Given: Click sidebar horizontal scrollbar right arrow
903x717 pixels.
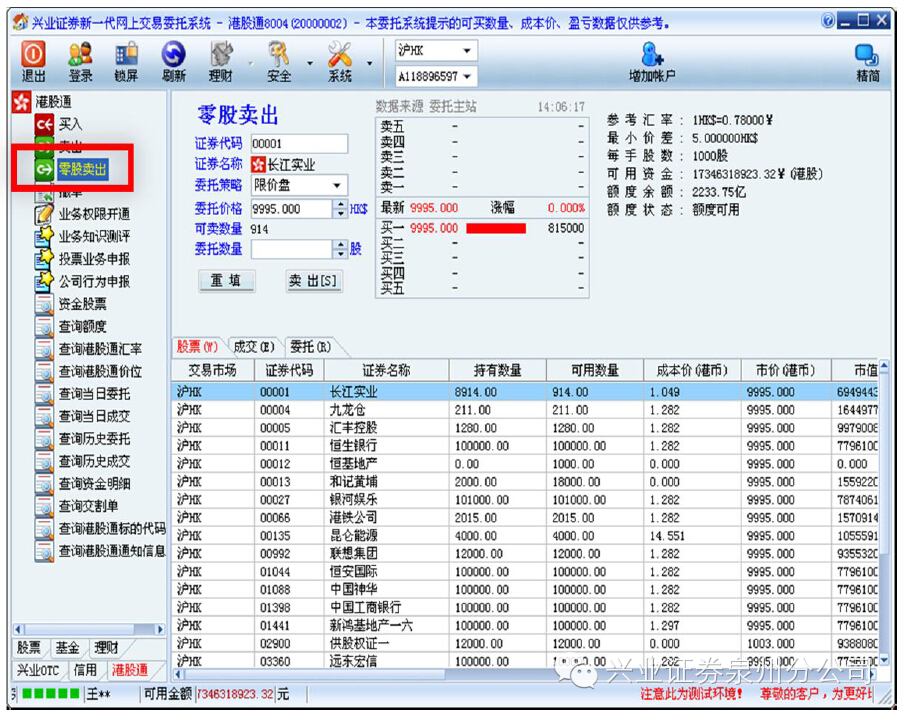Looking at the screenshot, I should [x=160, y=629].
